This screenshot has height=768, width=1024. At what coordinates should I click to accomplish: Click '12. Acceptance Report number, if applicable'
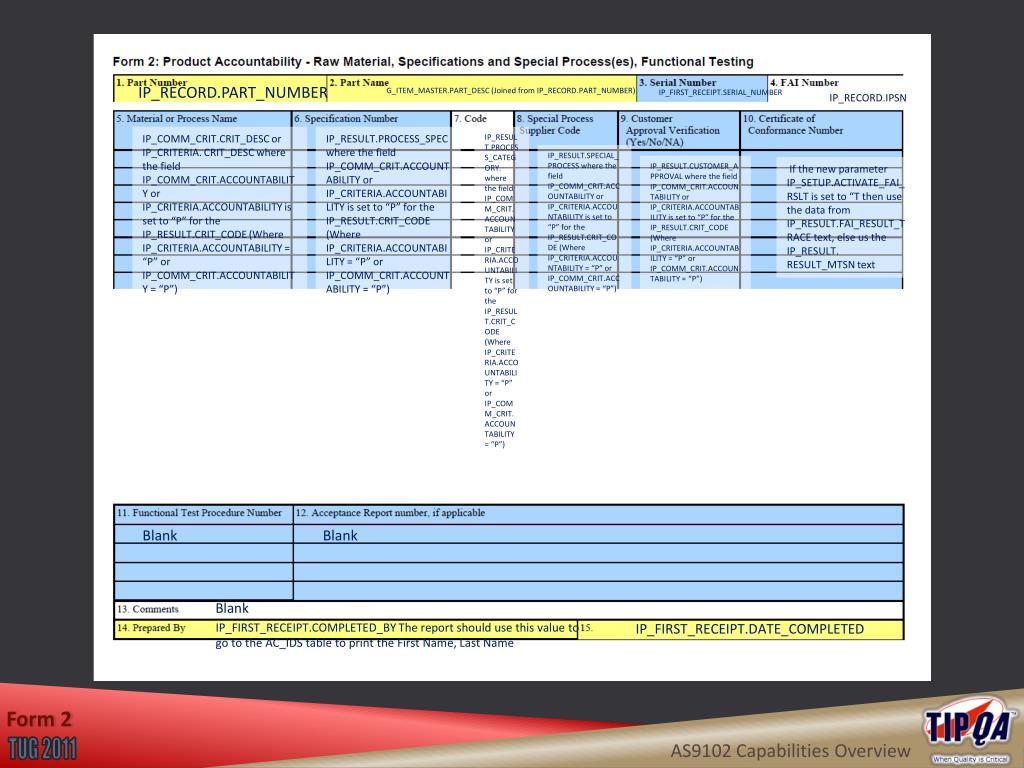point(391,513)
